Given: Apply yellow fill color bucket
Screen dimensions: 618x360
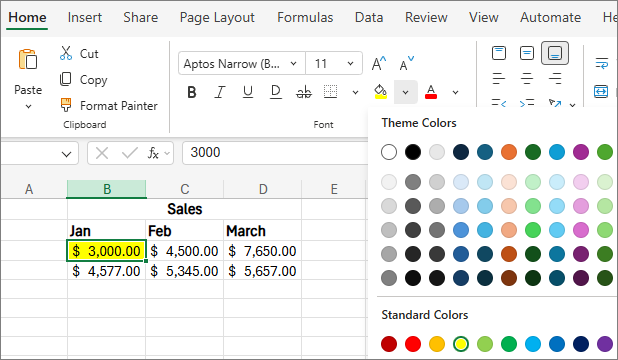Looking at the screenshot, I should (380, 92).
